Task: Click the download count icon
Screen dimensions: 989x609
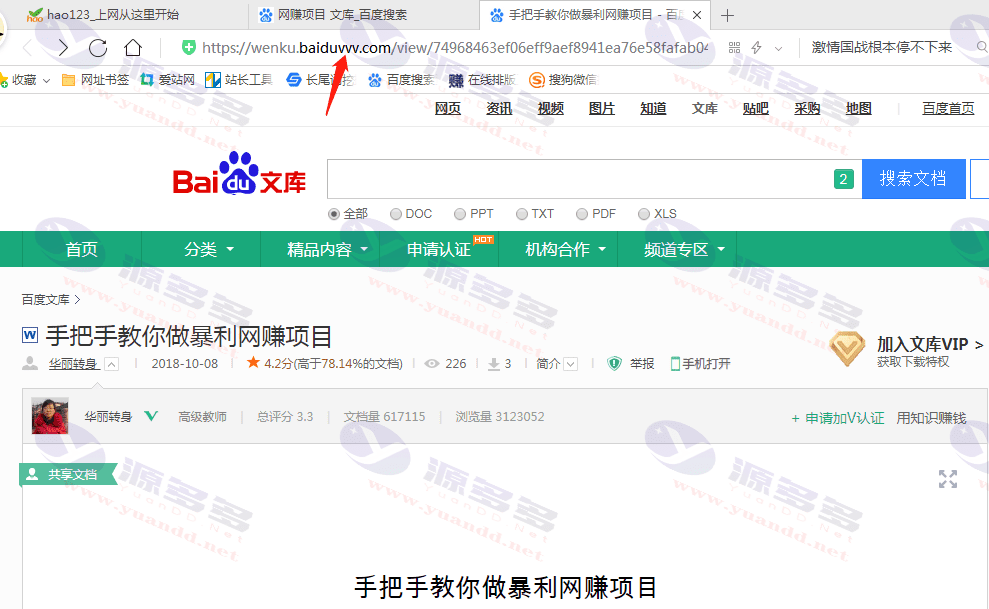Action: 494,364
